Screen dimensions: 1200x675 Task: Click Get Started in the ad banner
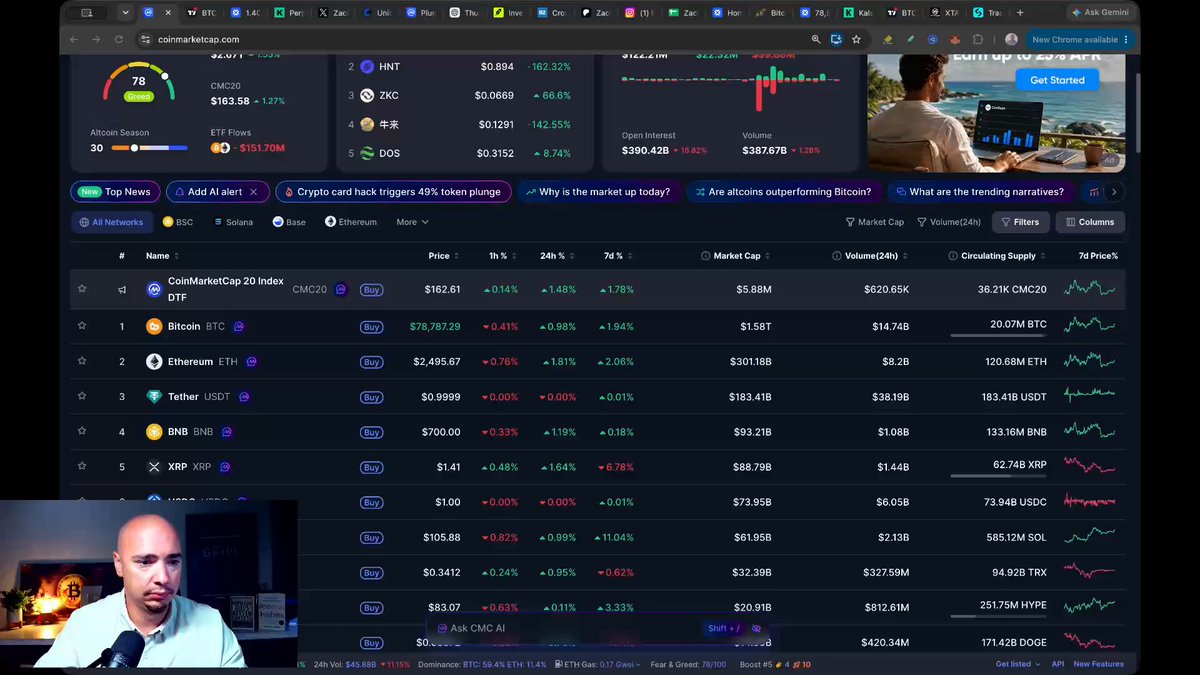[1057, 80]
